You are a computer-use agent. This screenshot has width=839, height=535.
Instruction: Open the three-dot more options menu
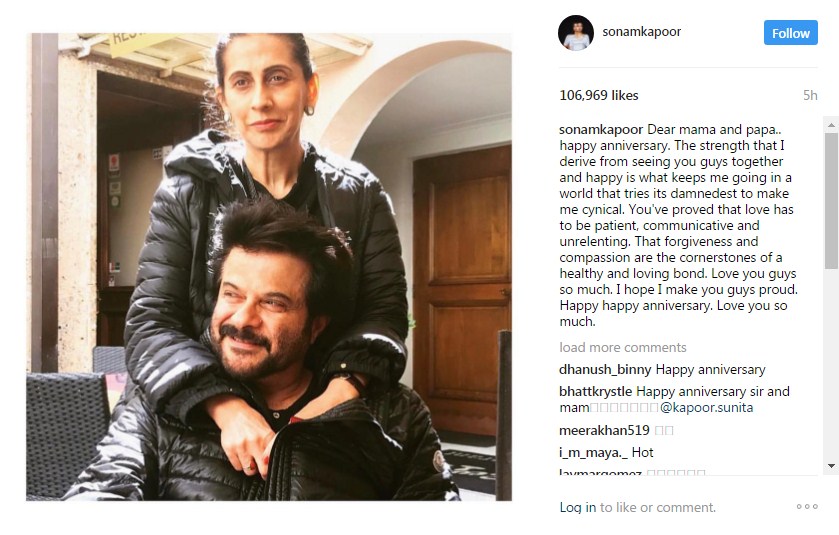[x=807, y=506]
